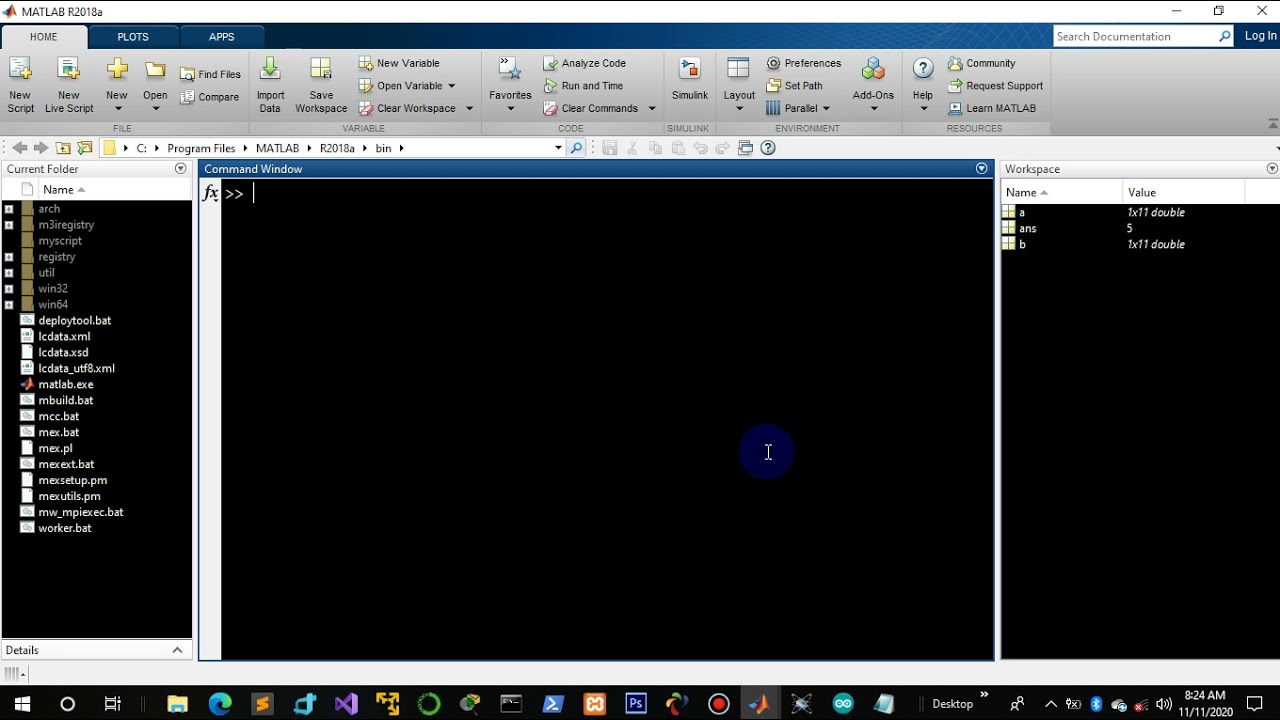Go forward in folder history
Image resolution: width=1280 pixels, height=720 pixels.
[41, 148]
